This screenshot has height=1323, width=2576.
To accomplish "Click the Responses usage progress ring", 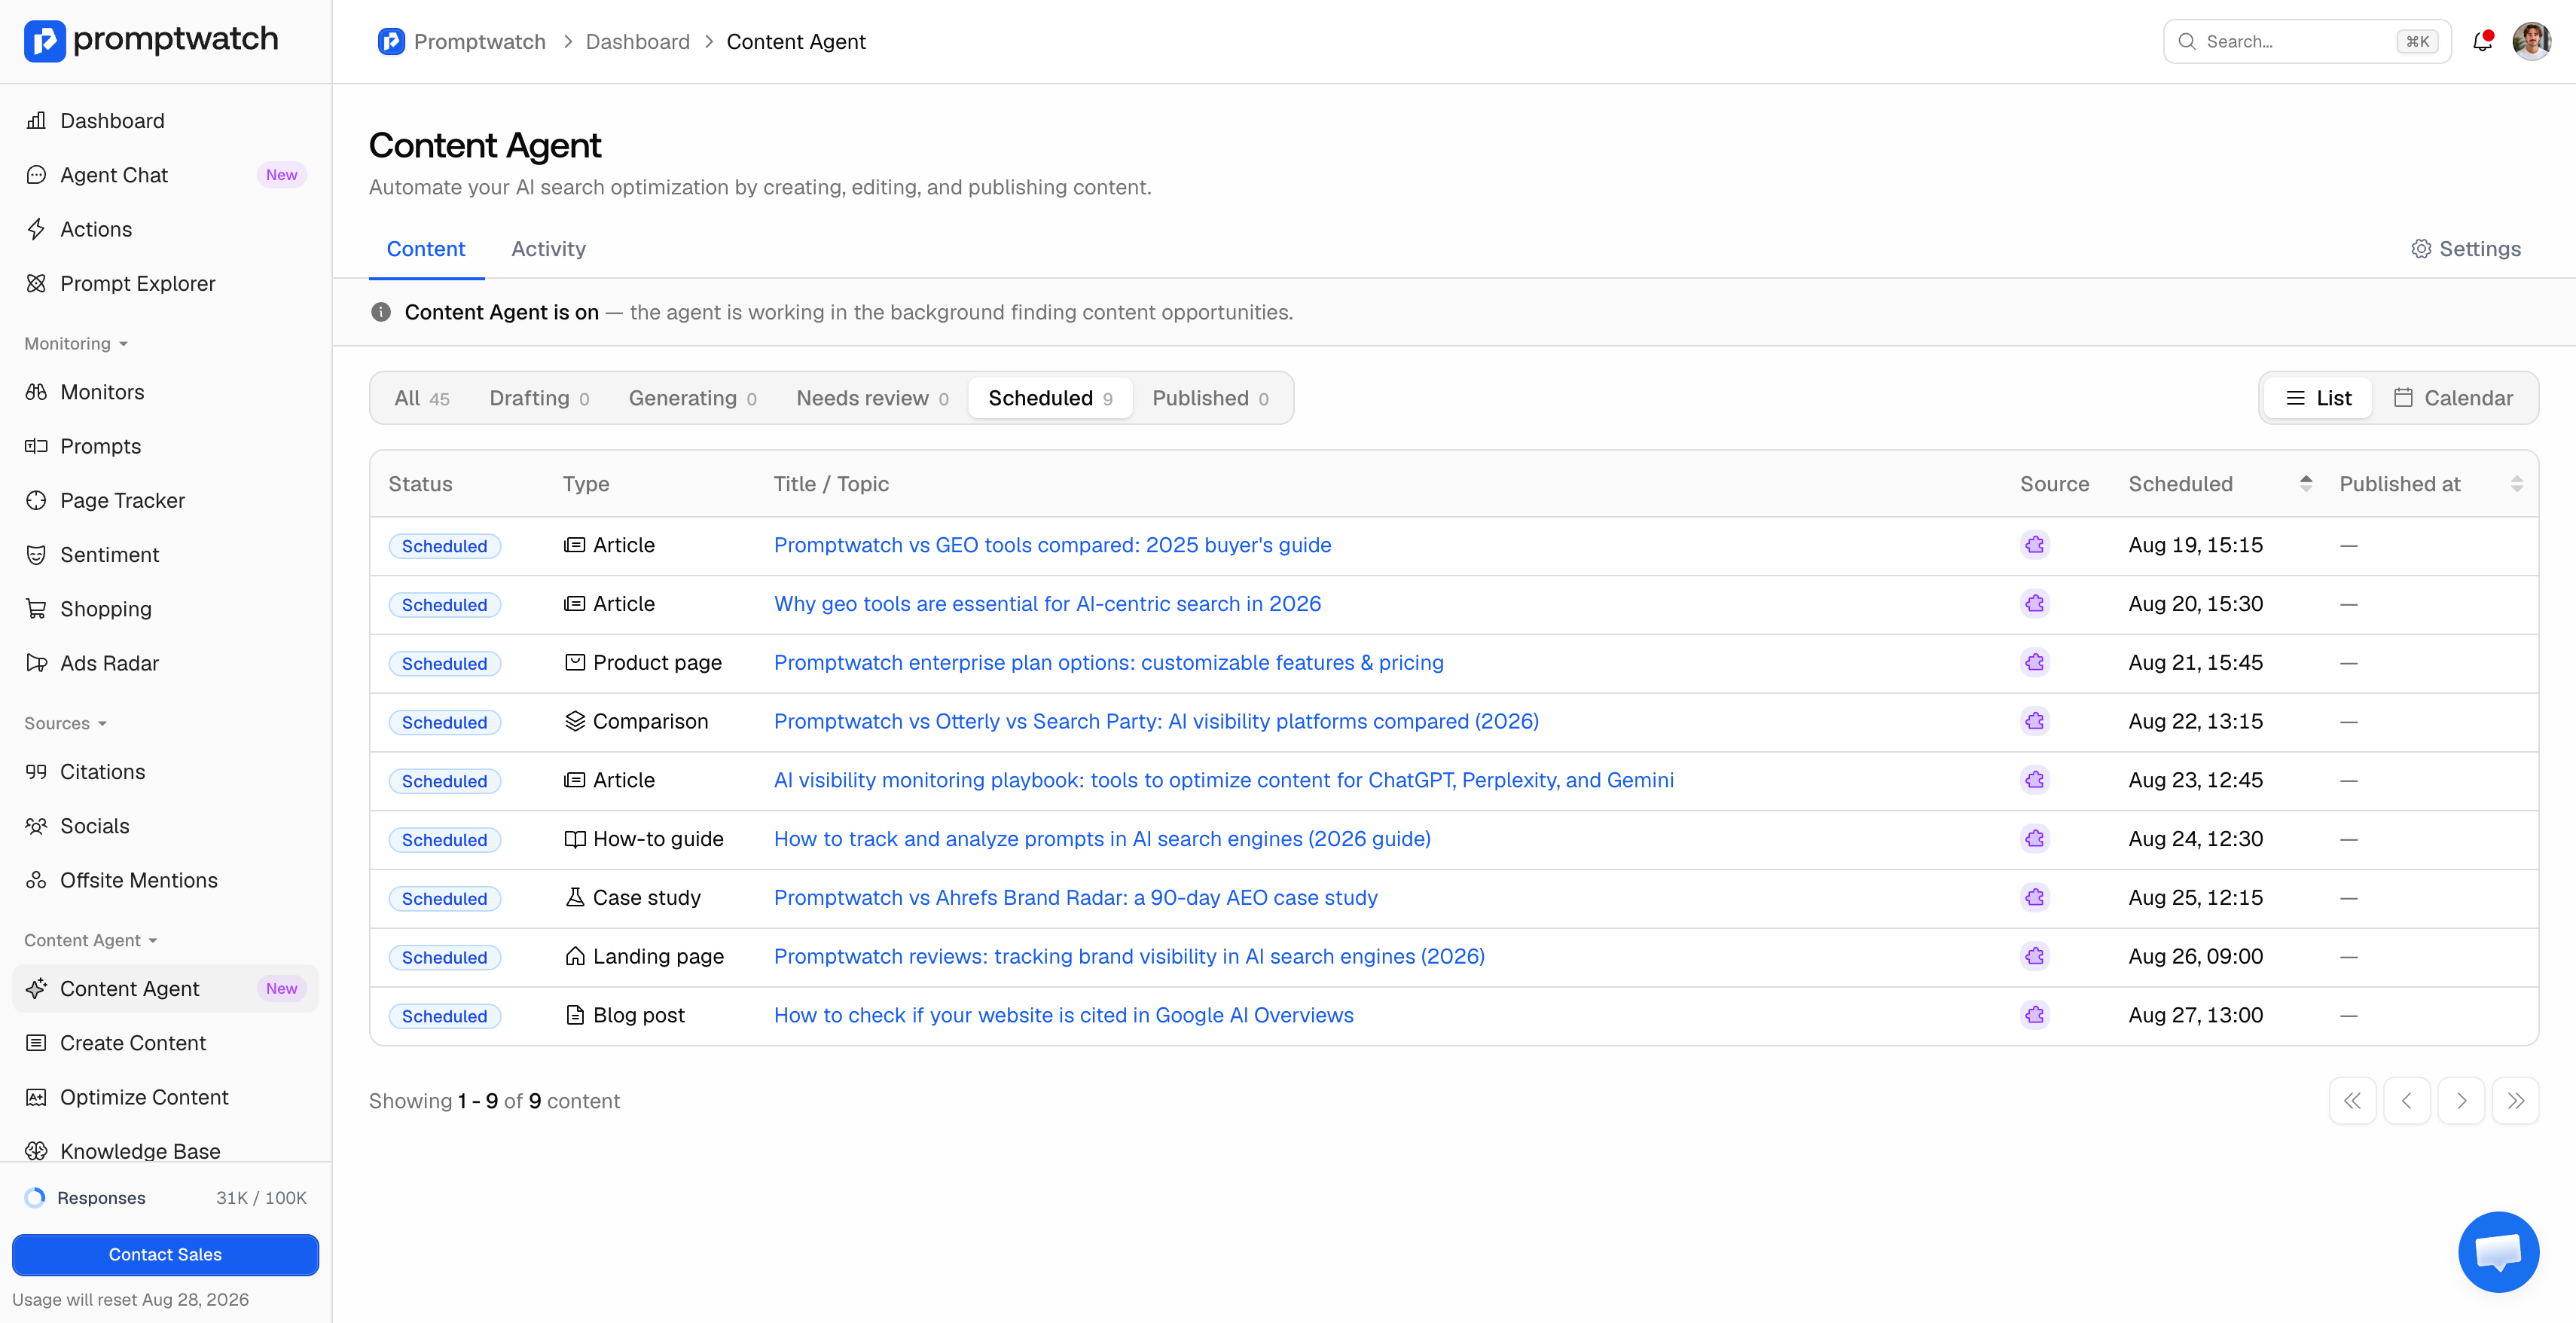I will 35,1198.
